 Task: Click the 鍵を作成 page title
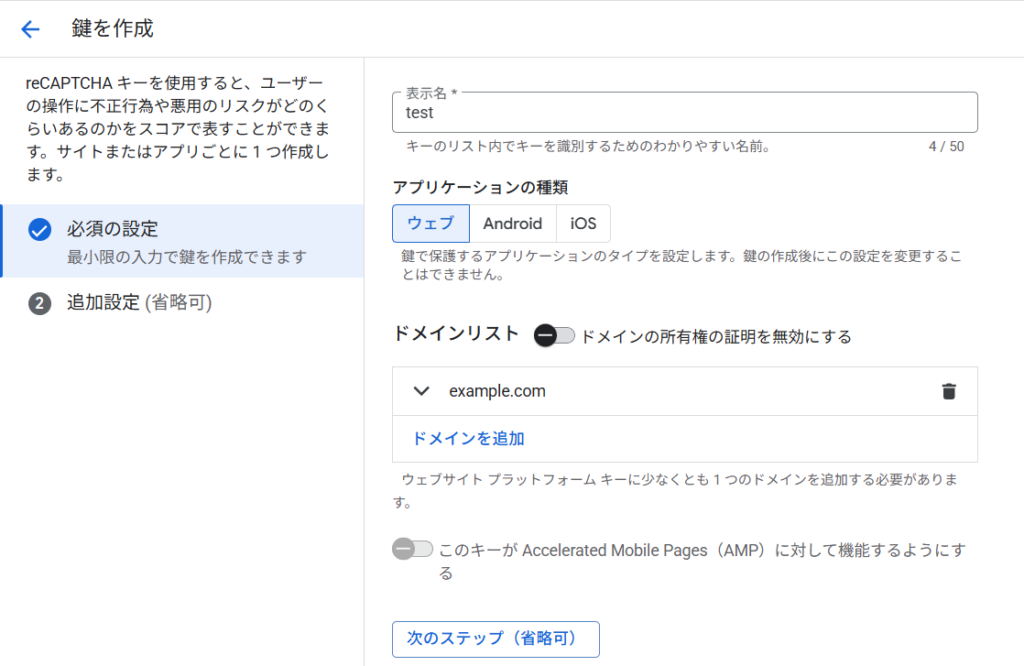tap(113, 29)
